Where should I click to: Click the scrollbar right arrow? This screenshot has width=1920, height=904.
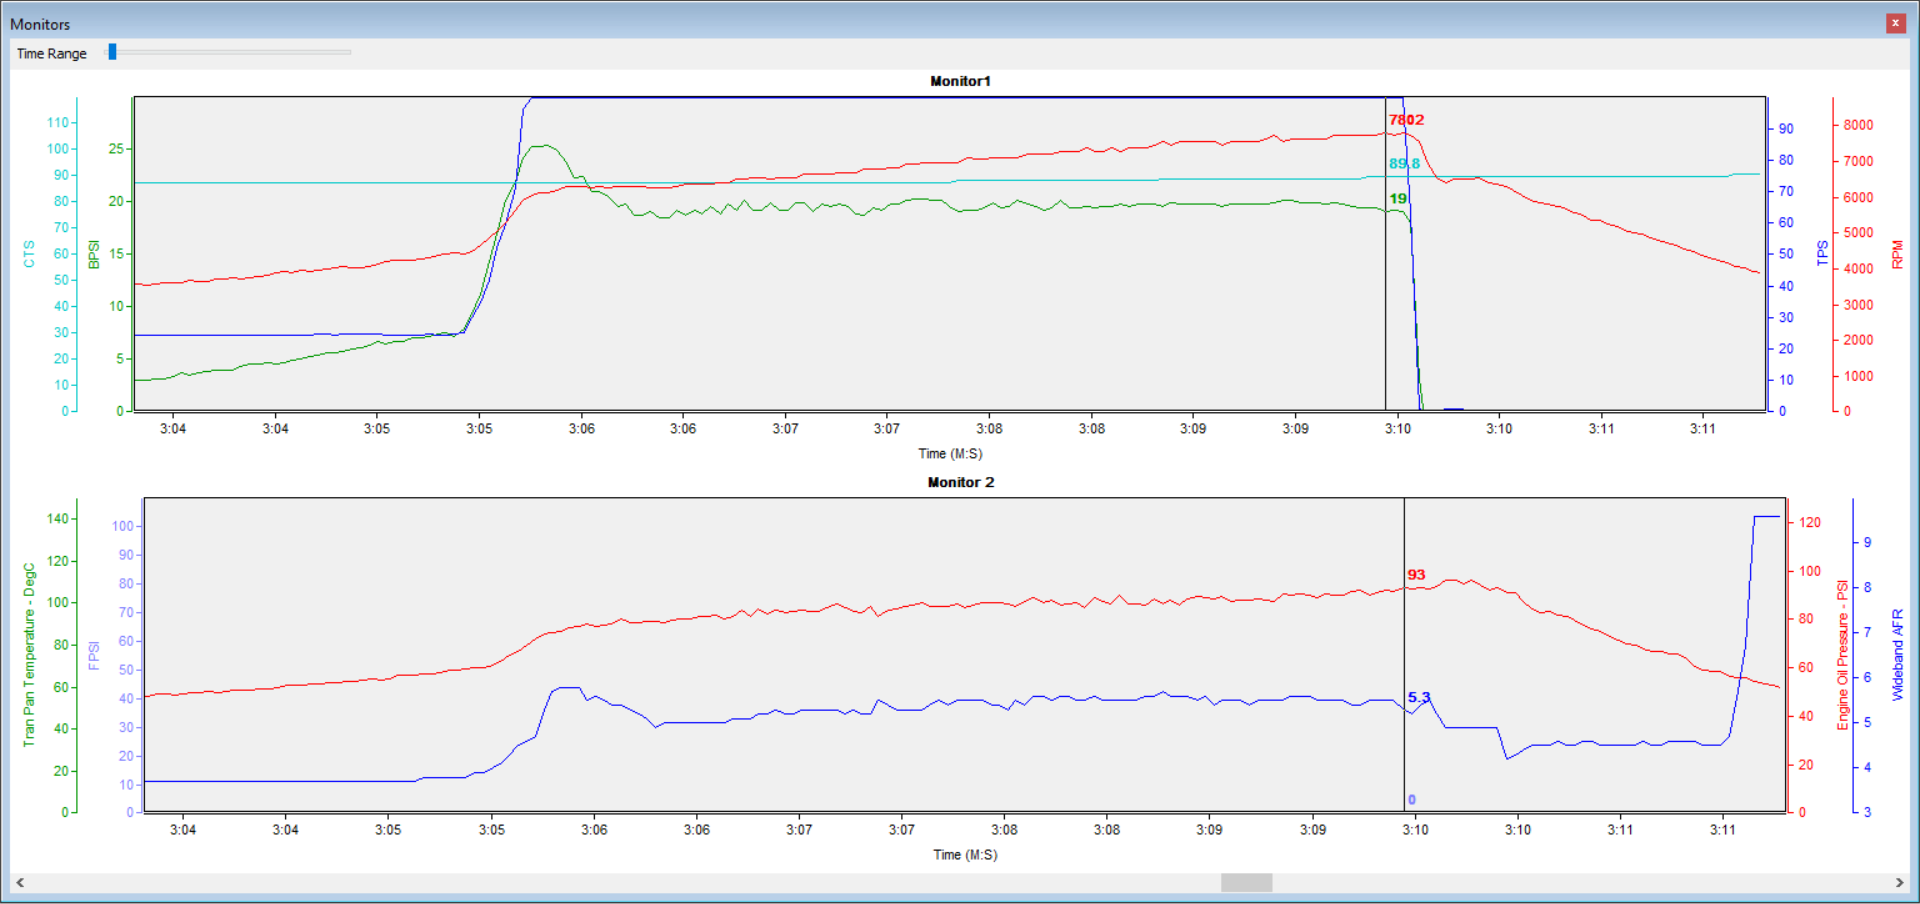[1899, 882]
